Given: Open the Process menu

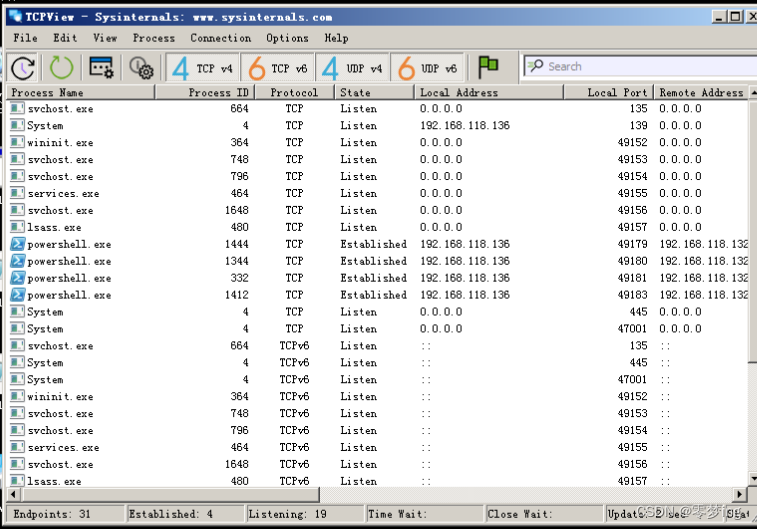Looking at the screenshot, I should 154,38.
